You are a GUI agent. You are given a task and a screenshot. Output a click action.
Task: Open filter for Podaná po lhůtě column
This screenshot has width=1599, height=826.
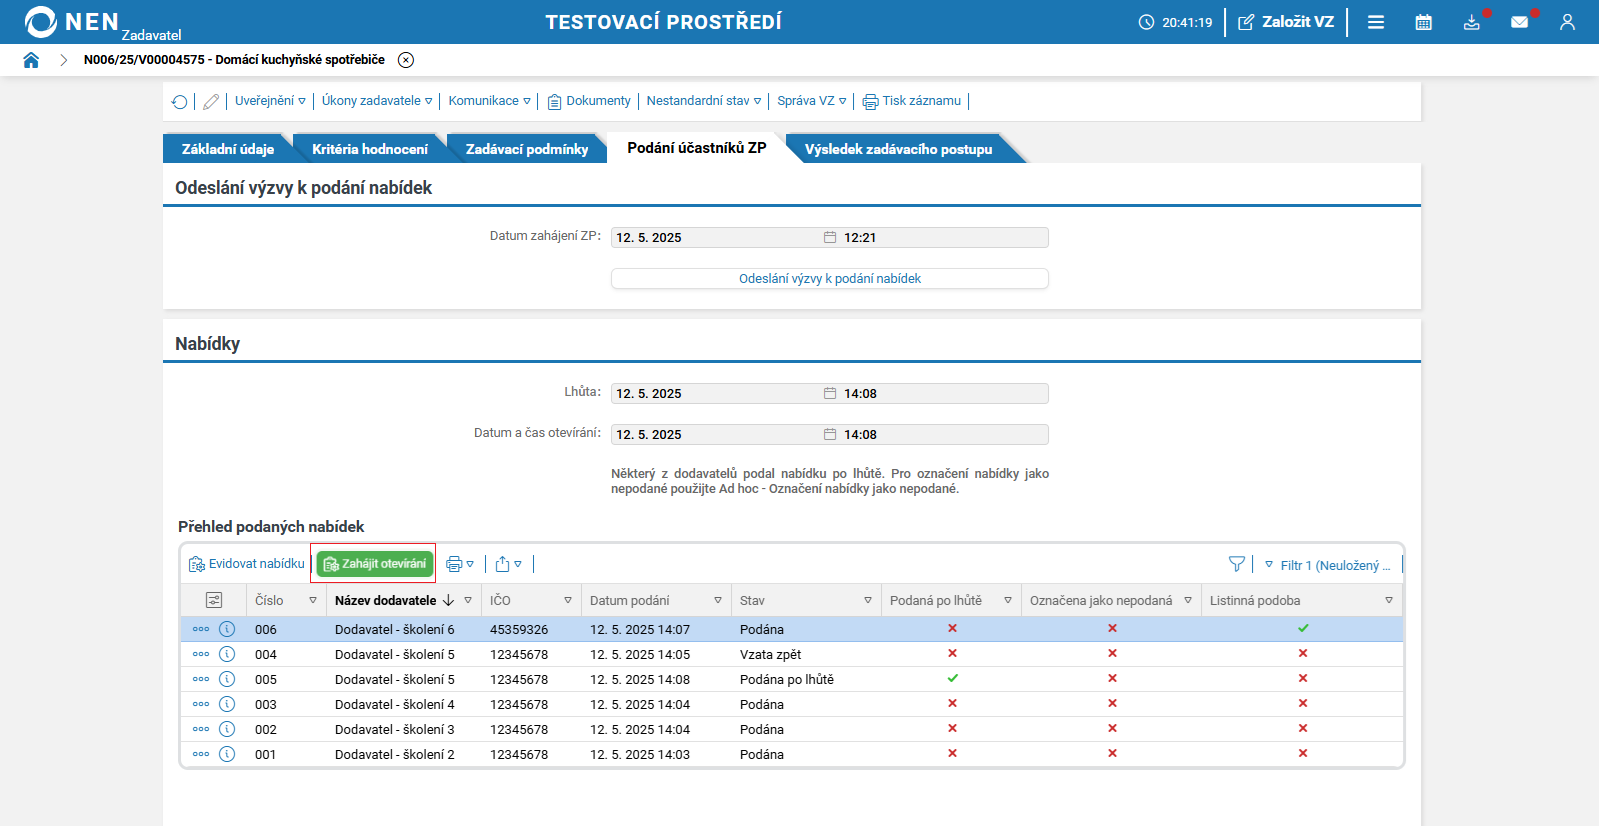1008,601
